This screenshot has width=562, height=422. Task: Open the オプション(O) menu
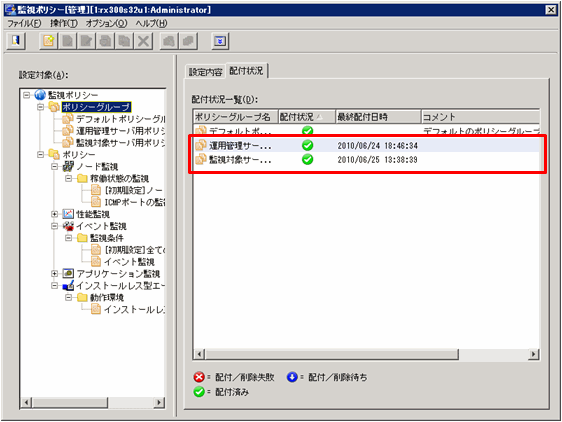[106, 24]
